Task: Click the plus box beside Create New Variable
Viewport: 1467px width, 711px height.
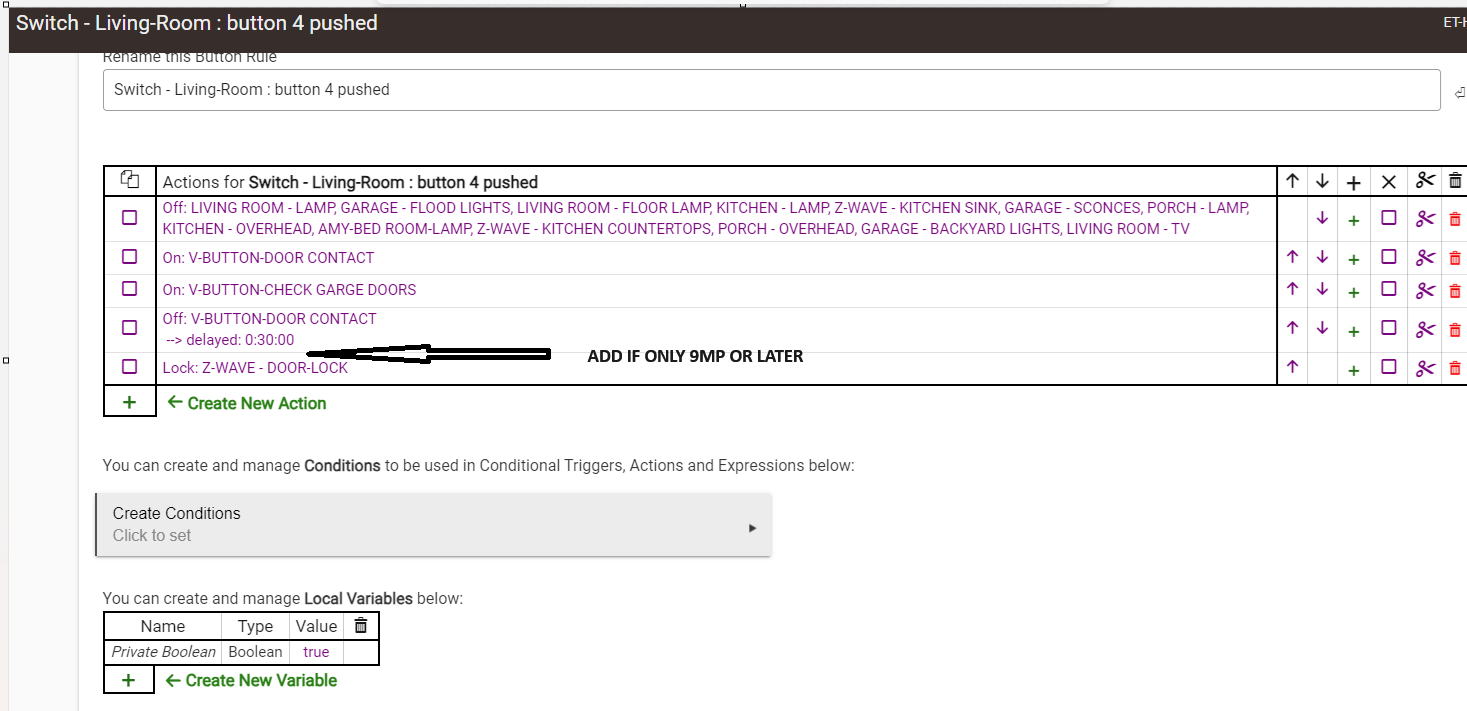Action: click(129, 680)
